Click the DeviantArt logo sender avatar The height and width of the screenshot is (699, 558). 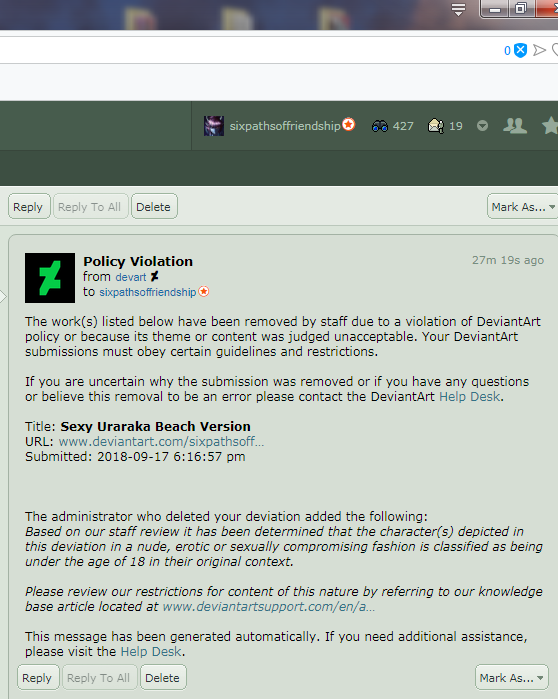point(50,278)
